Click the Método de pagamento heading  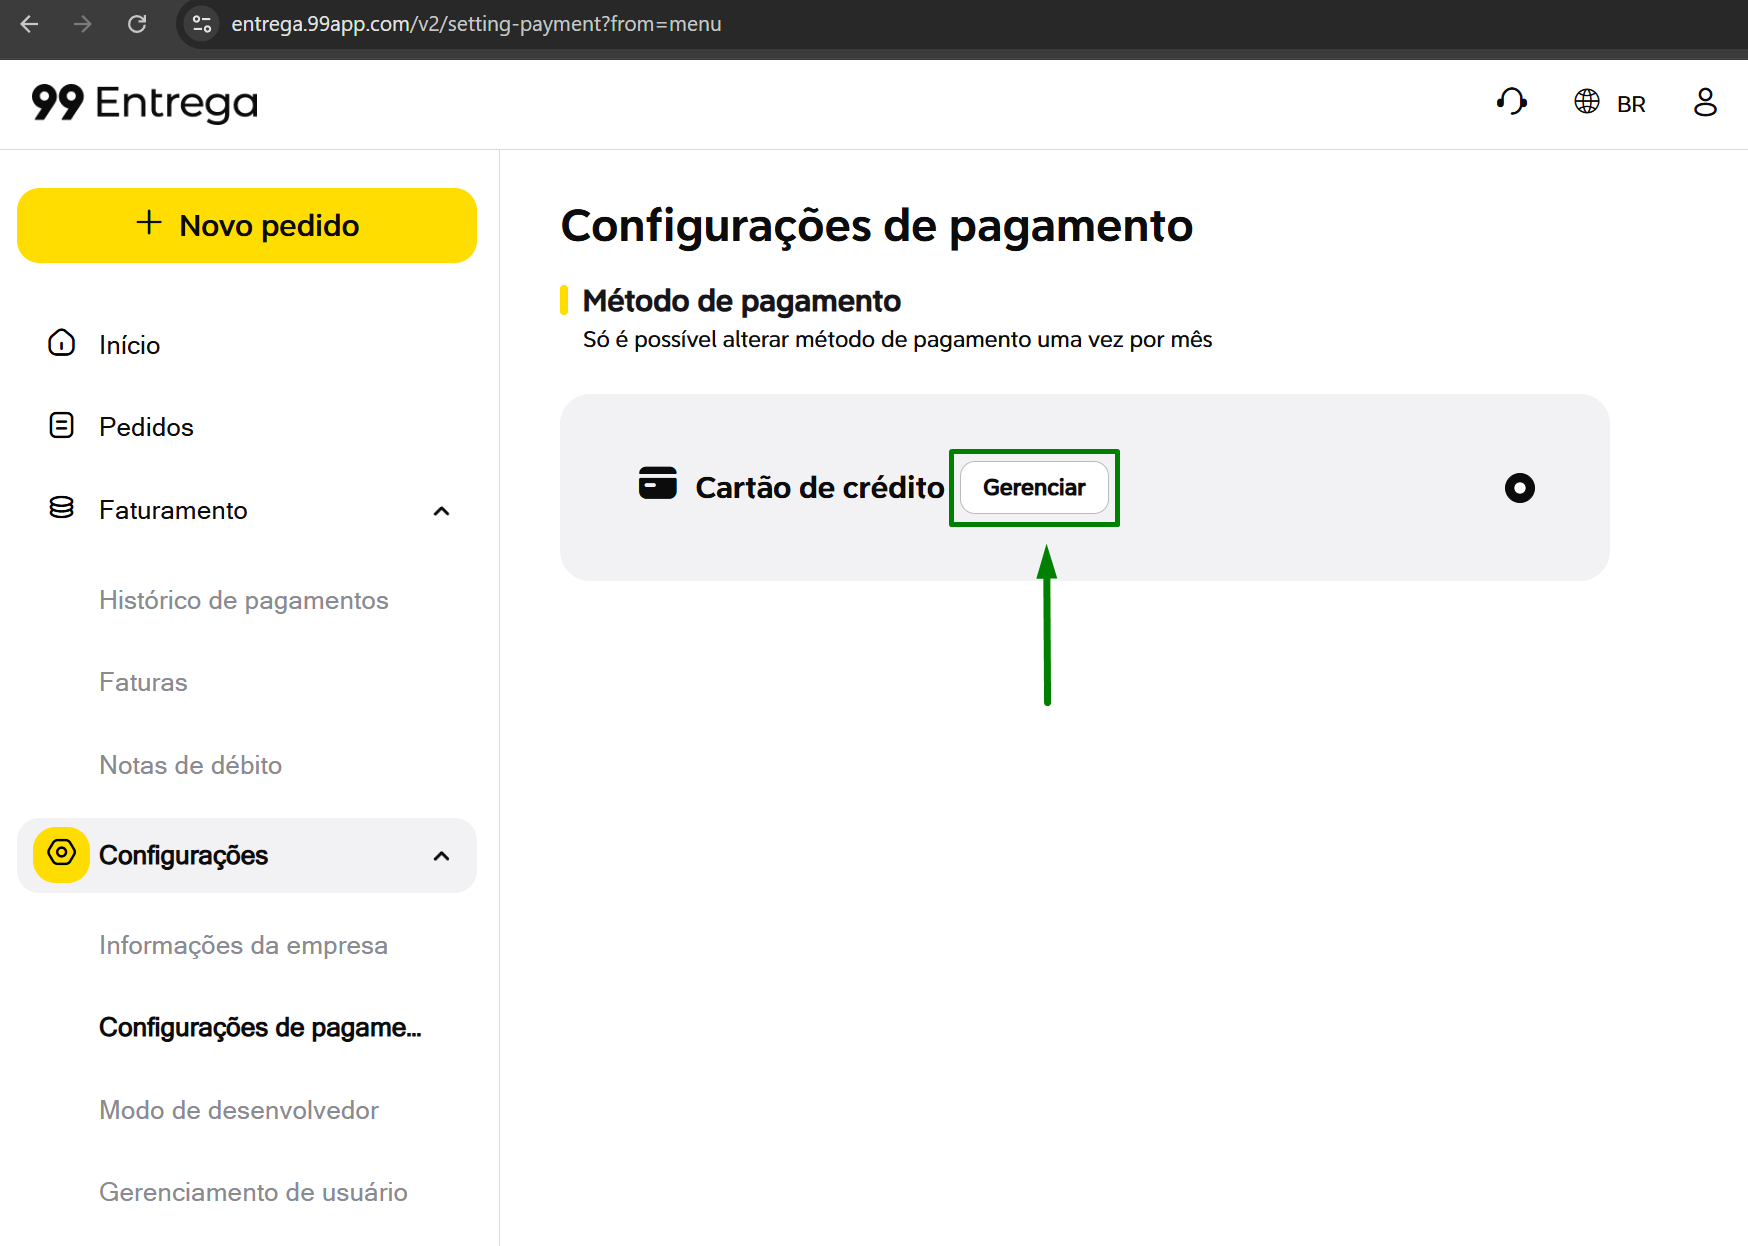click(741, 301)
